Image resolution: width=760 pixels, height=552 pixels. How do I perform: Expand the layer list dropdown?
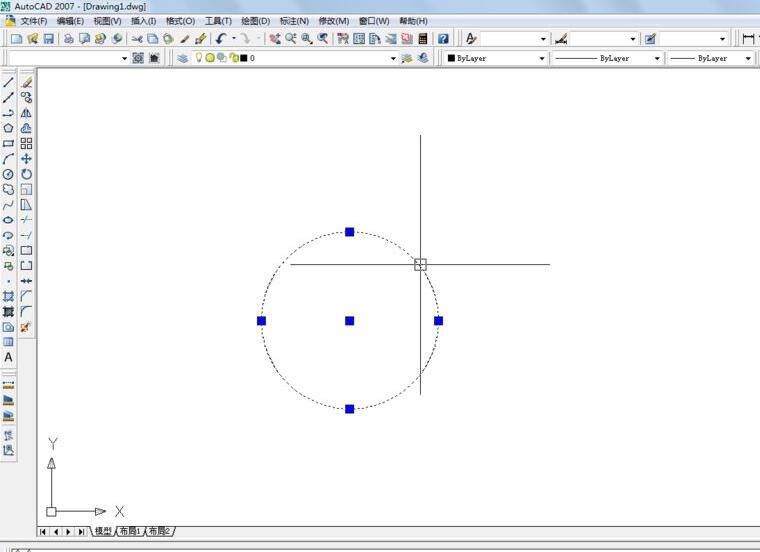pos(393,59)
